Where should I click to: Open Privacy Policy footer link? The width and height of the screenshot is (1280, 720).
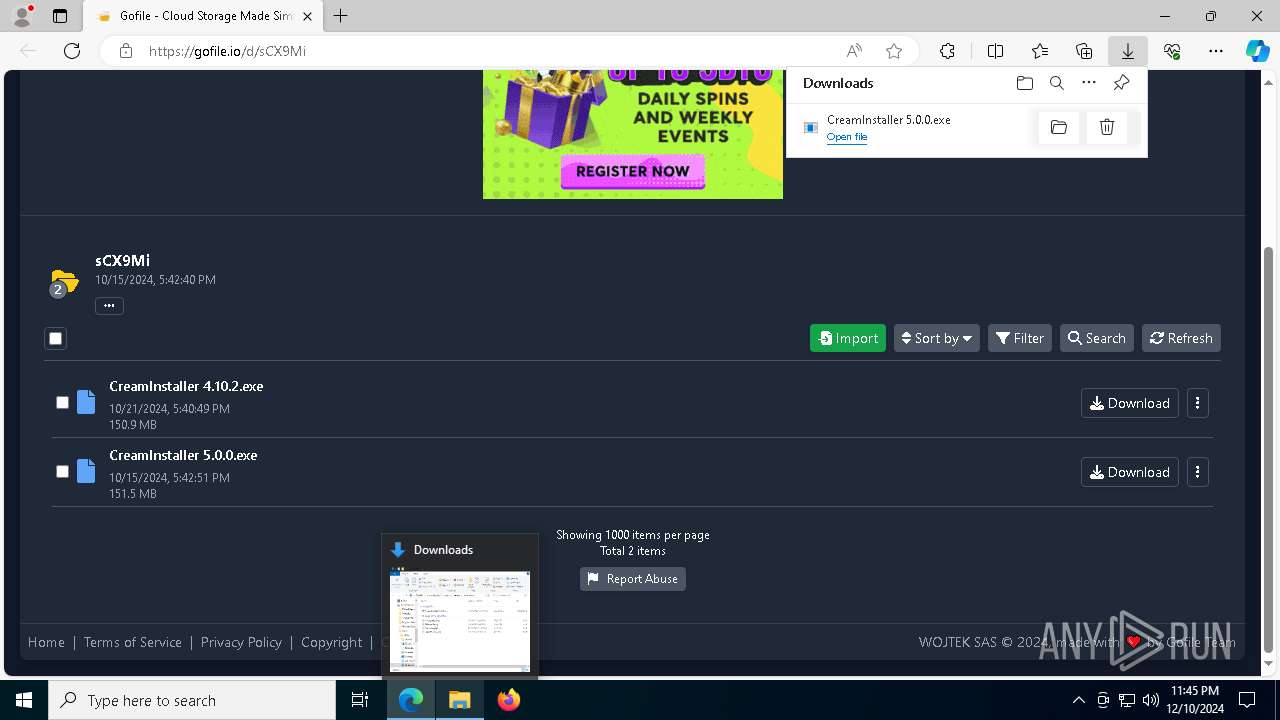click(241, 642)
